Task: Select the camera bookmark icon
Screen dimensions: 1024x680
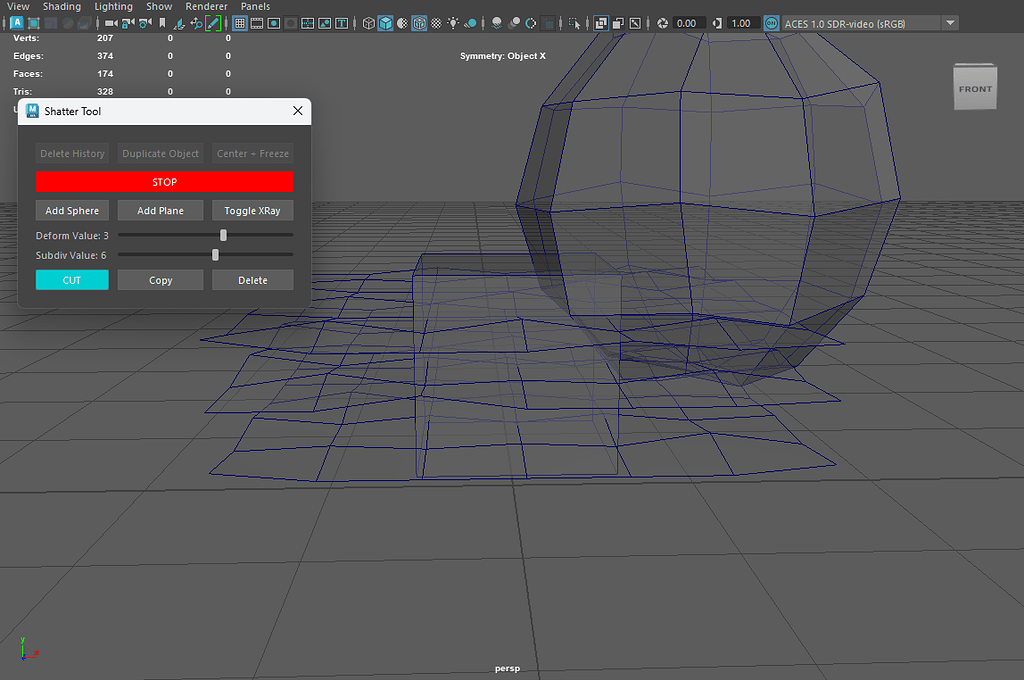Action: [163, 23]
